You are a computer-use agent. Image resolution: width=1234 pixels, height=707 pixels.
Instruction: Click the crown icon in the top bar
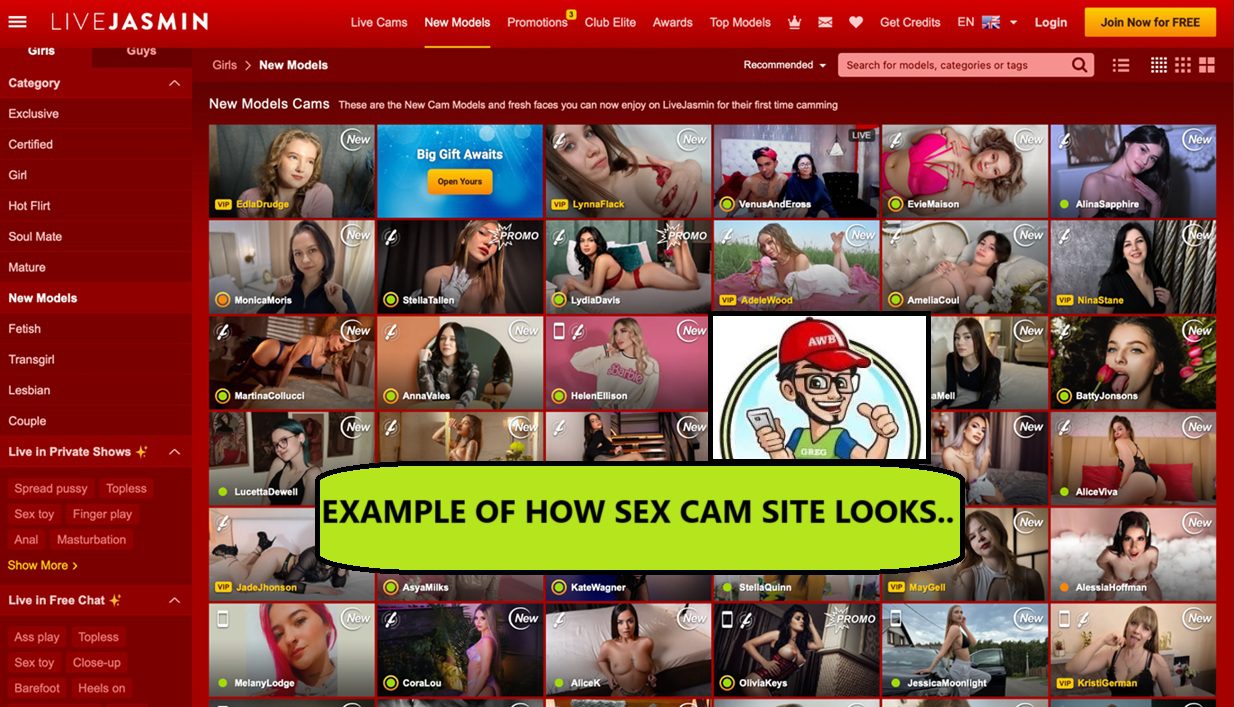point(795,22)
